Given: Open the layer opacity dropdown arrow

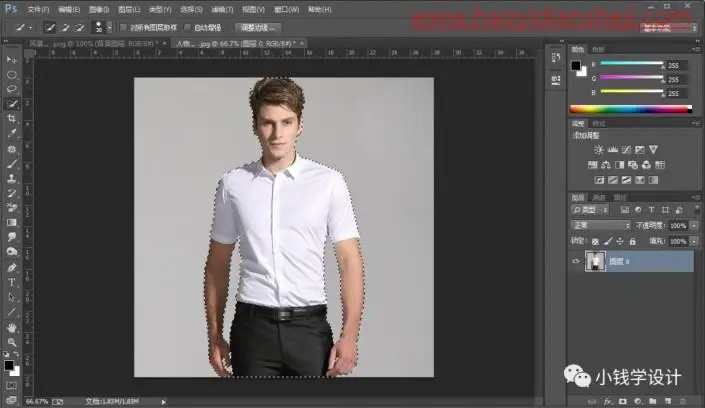Looking at the screenshot, I should pyautogui.click(x=694, y=225).
